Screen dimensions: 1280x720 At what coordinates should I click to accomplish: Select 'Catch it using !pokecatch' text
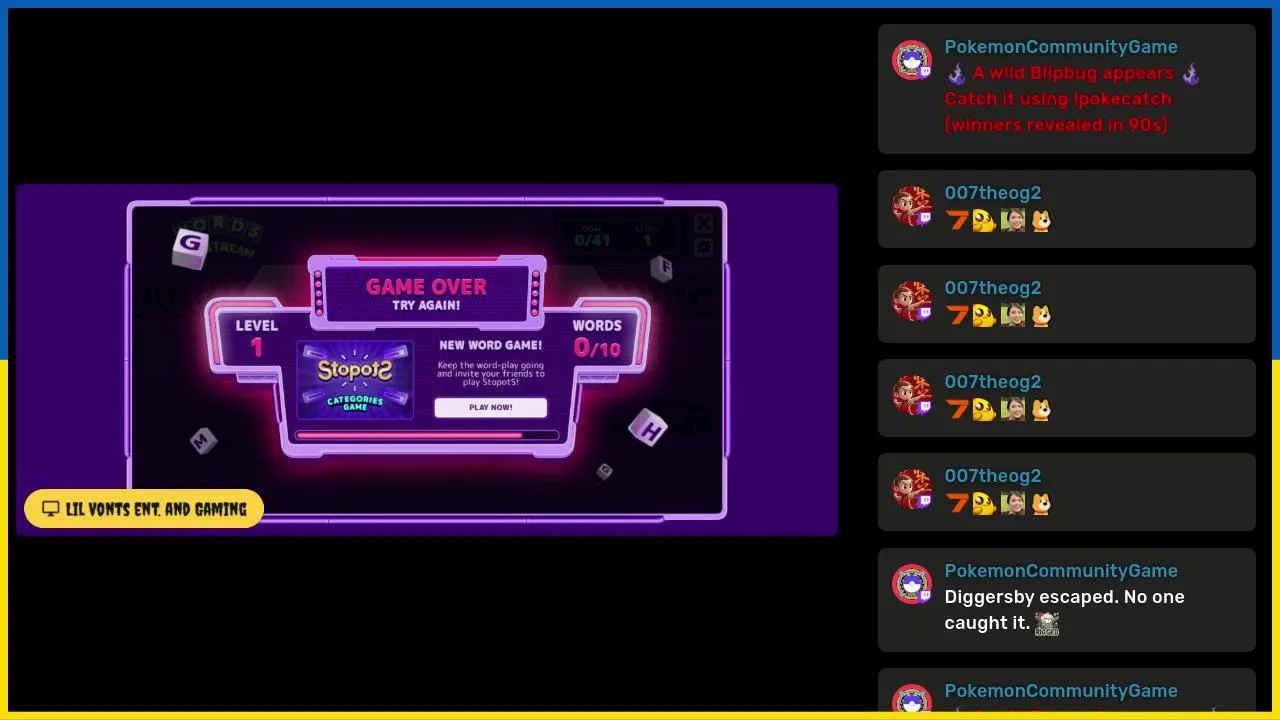point(1058,99)
